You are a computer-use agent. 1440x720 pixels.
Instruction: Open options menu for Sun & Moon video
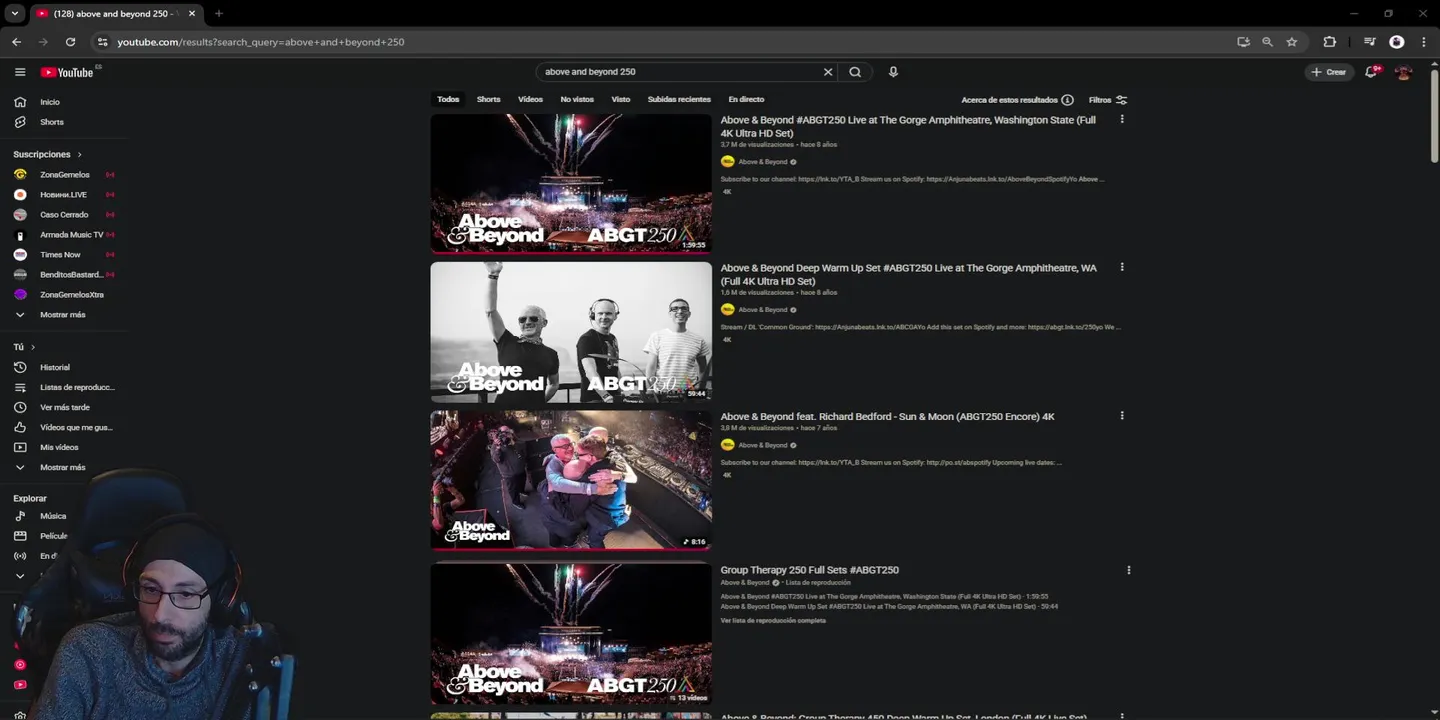1122,415
